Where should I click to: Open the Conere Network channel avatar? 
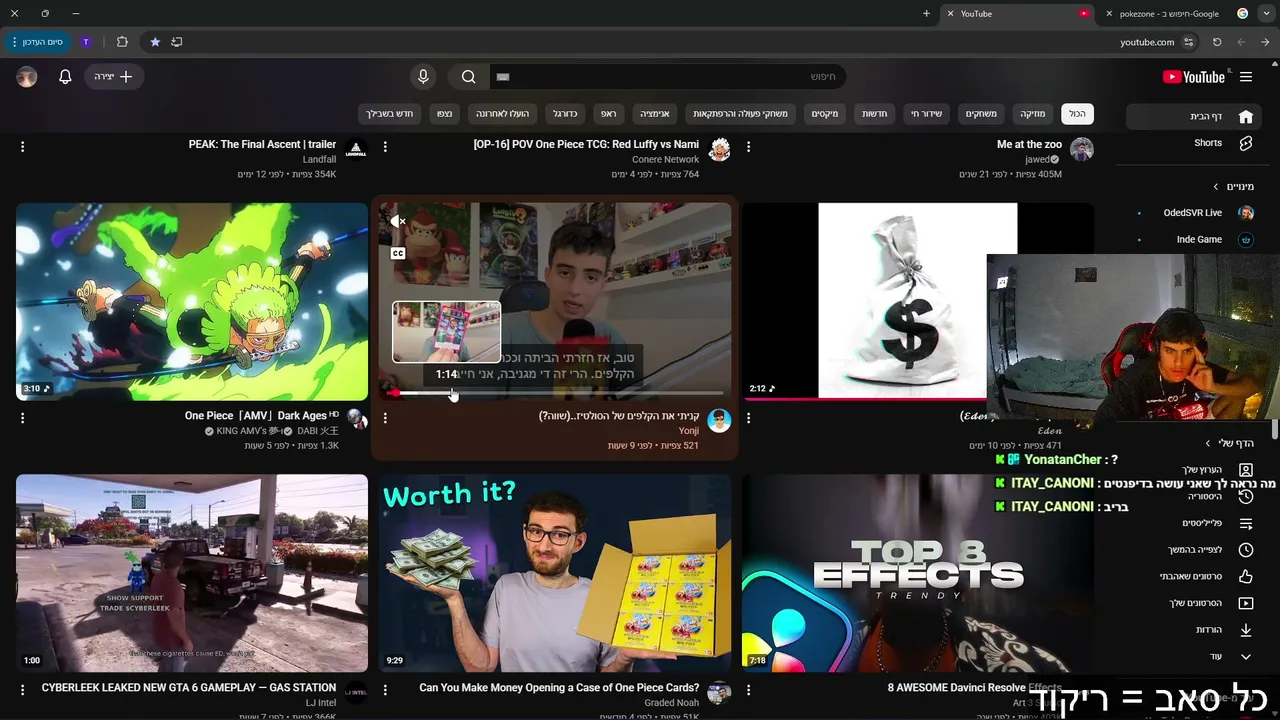[719, 150]
